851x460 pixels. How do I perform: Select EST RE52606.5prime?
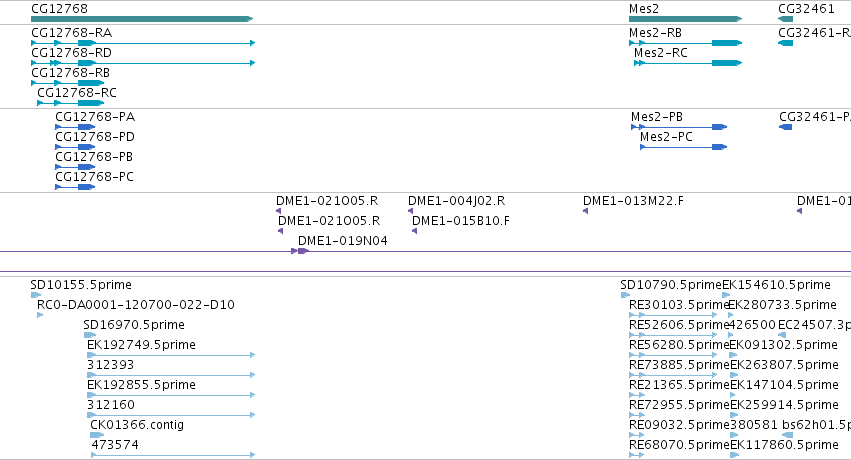click(x=674, y=335)
